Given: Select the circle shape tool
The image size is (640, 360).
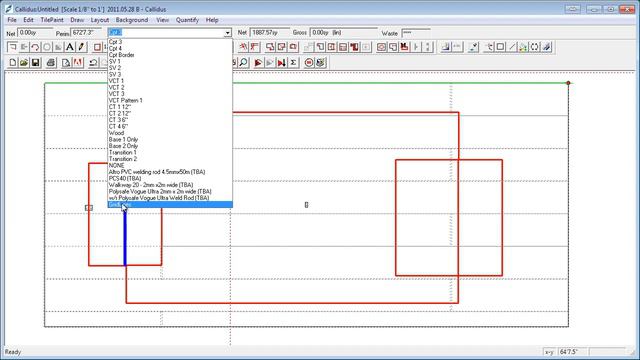Looking at the screenshot, I should [47, 47].
